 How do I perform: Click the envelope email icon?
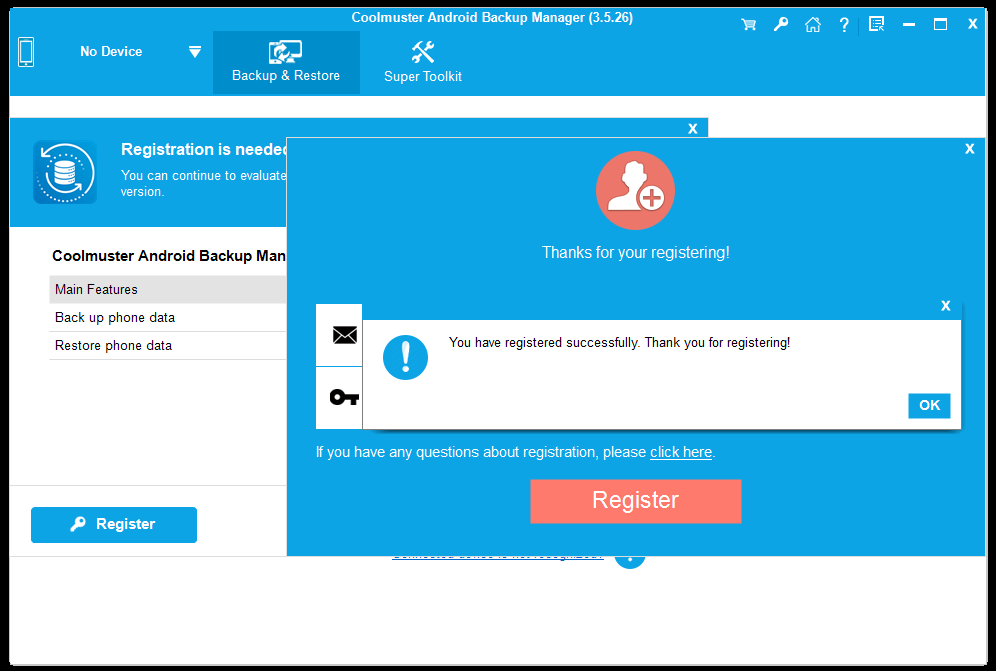344,335
